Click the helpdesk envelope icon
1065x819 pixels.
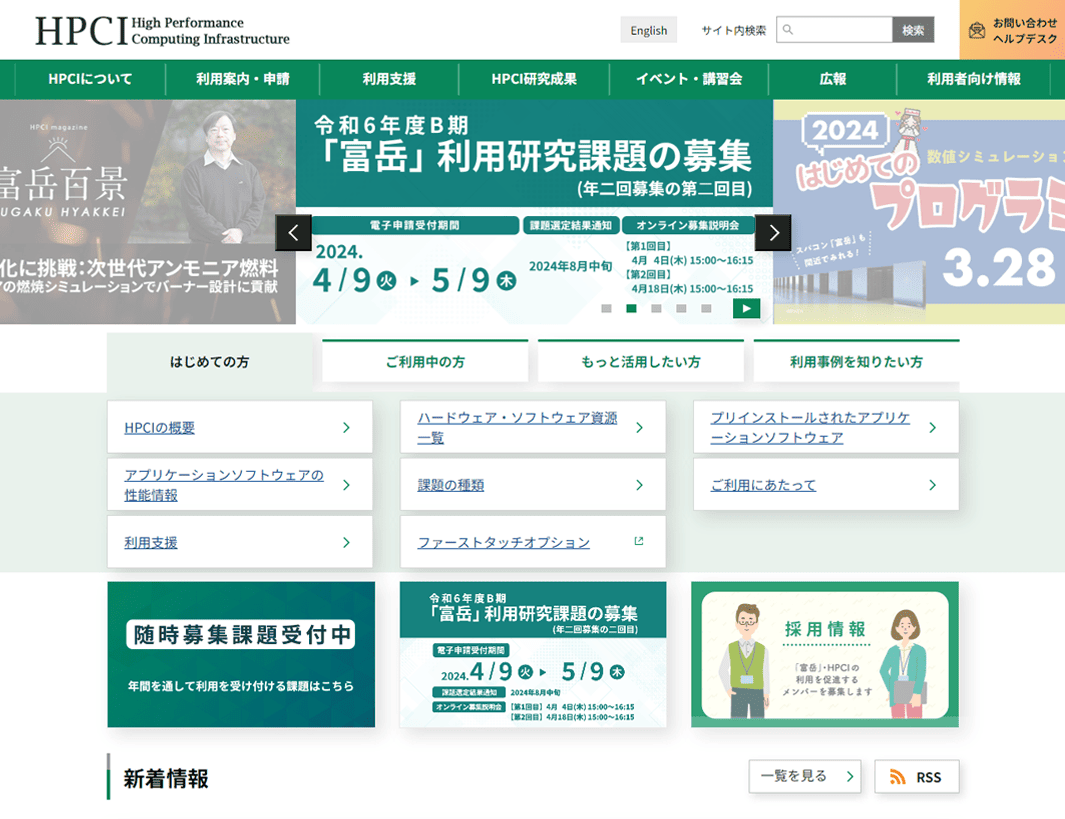click(977, 31)
